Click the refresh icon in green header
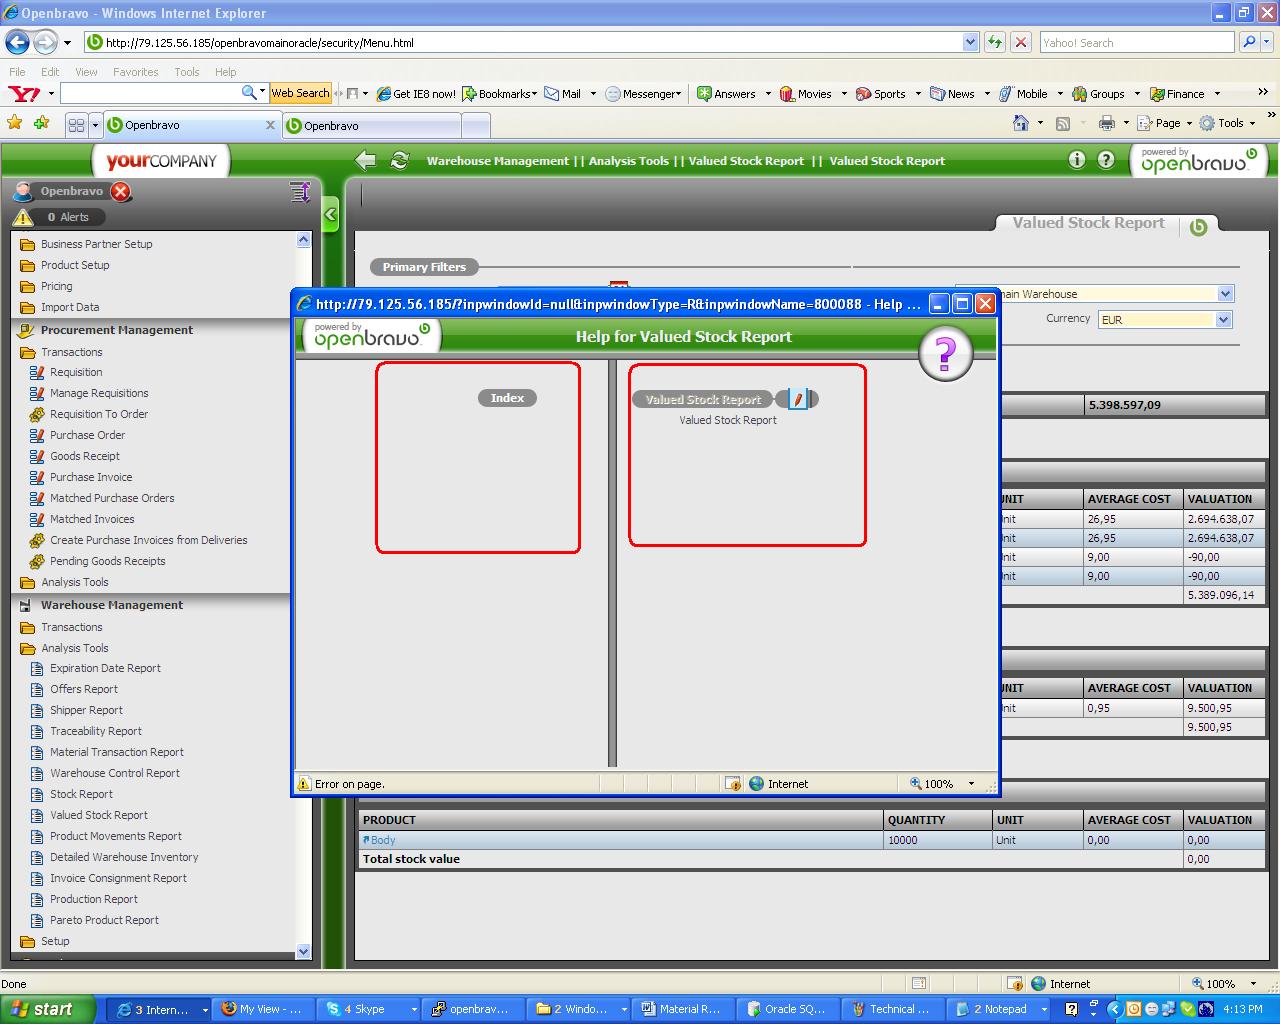The image size is (1280, 1024). coord(400,160)
